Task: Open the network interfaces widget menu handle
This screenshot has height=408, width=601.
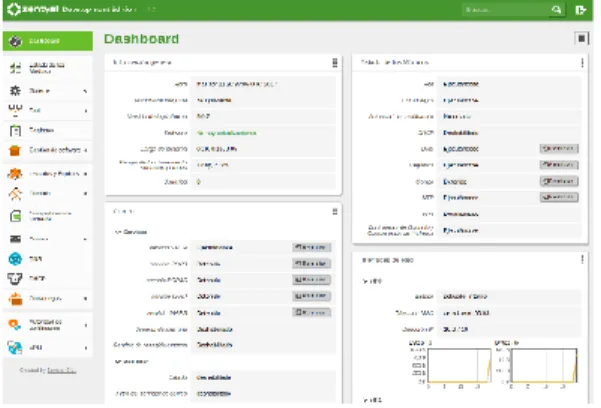Action: tap(582, 260)
